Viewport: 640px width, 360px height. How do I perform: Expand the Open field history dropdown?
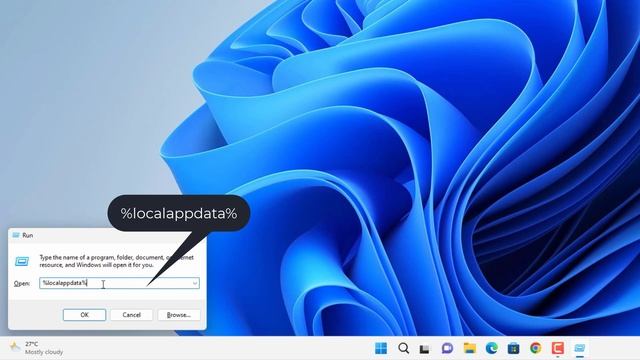click(195, 283)
